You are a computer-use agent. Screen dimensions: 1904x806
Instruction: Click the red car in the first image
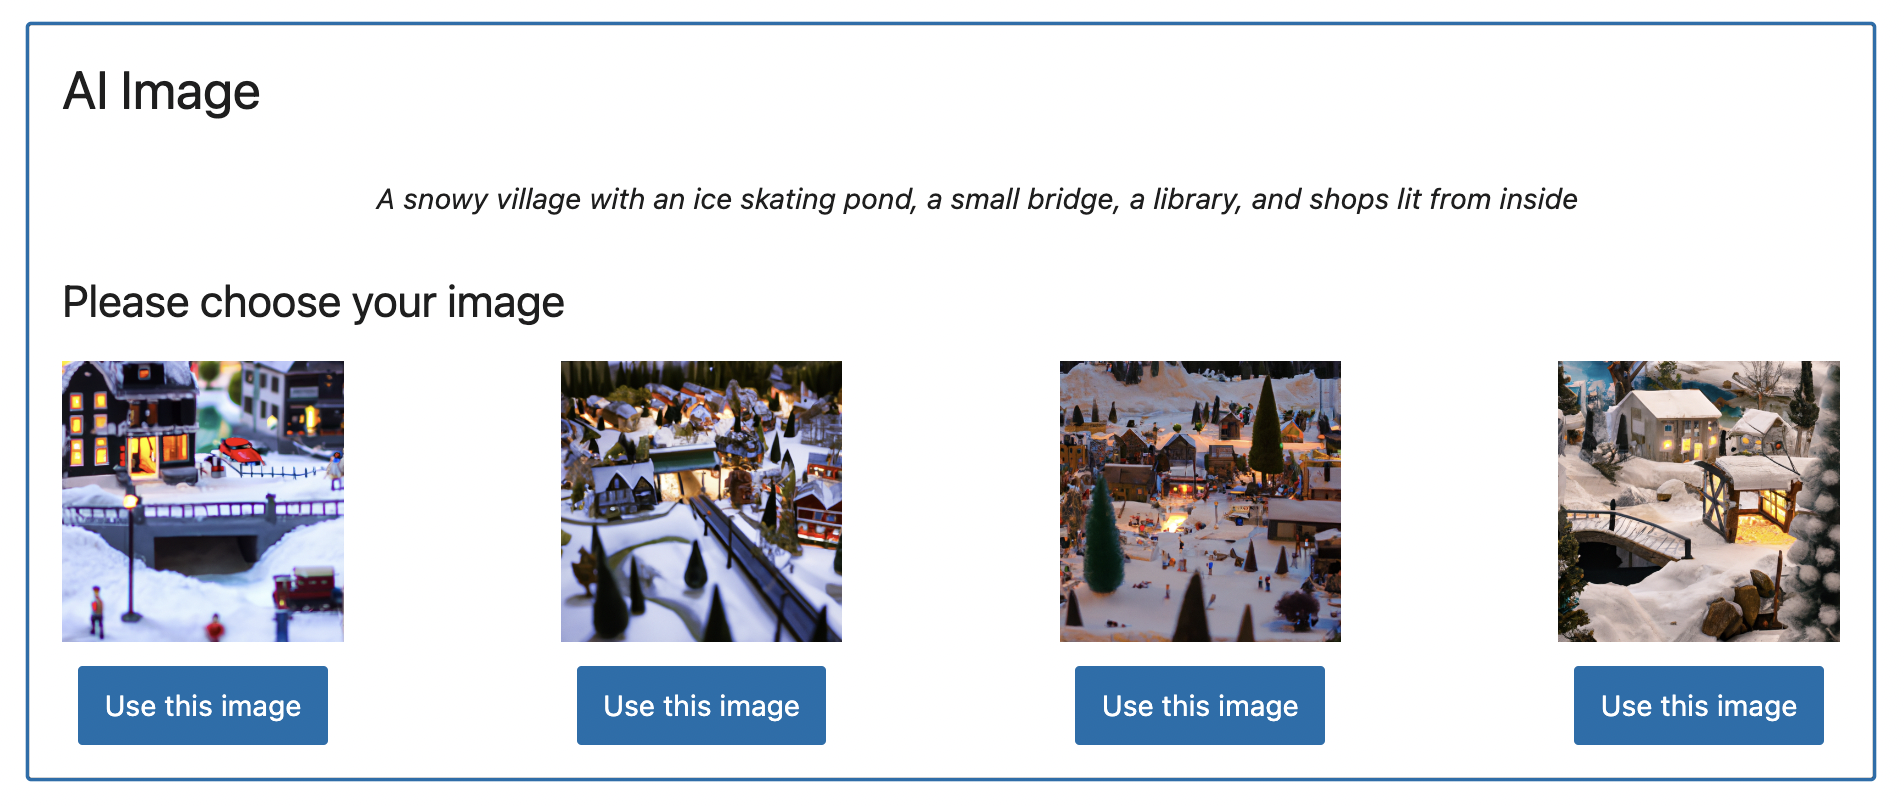pos(239,449)
